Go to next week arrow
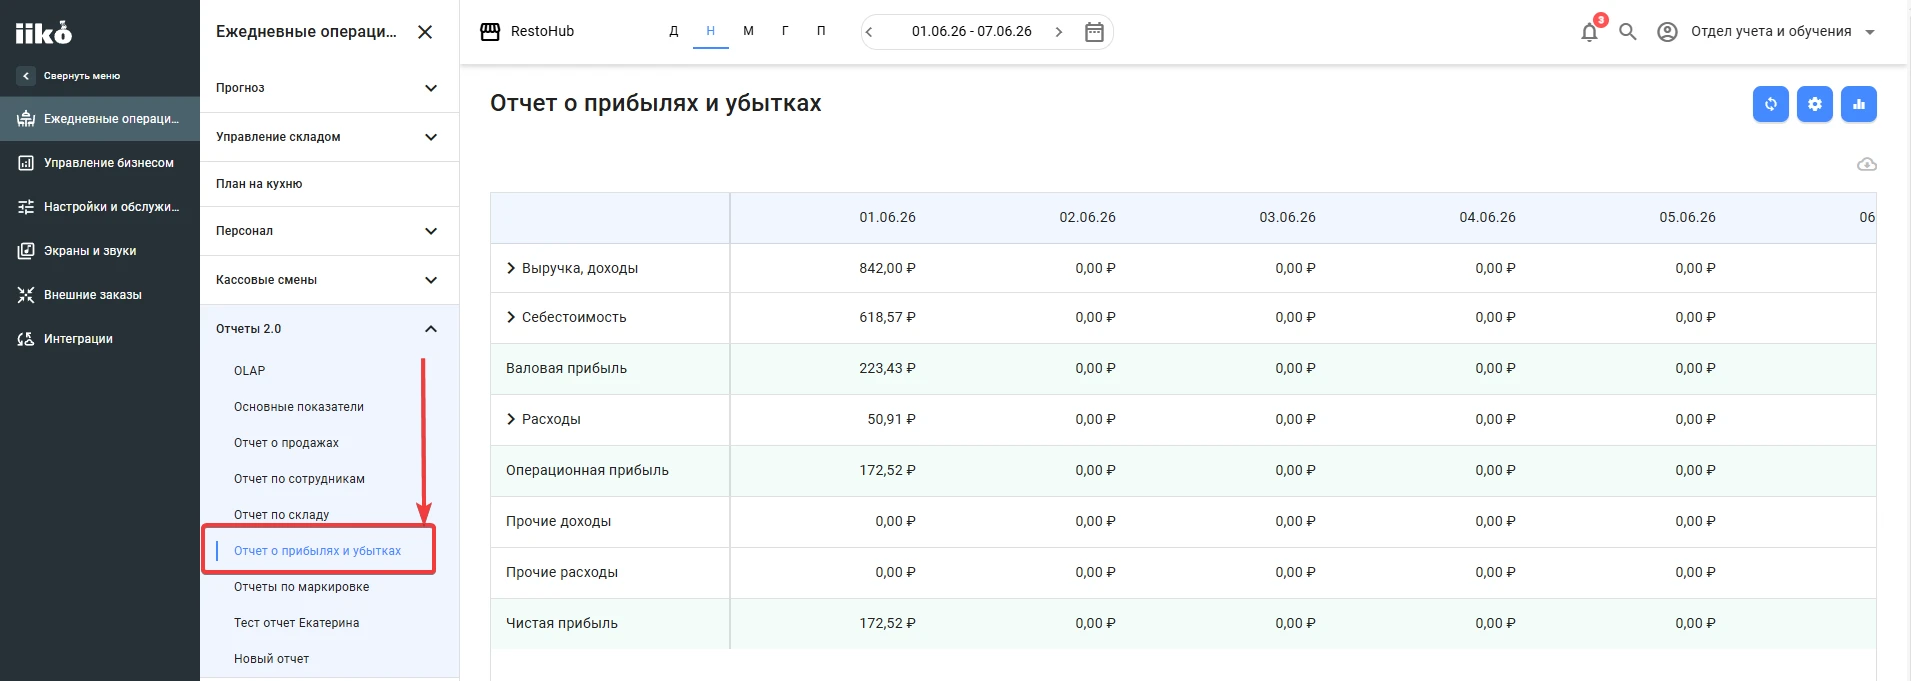Image resolution: width=1911 pixels, height=681 pixels. tap(1058, 32)
